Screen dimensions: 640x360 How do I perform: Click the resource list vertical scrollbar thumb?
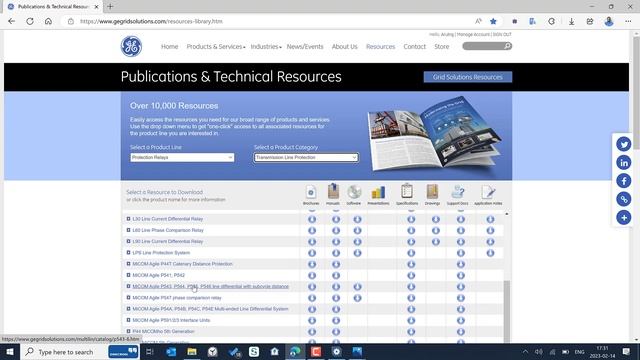507,311
